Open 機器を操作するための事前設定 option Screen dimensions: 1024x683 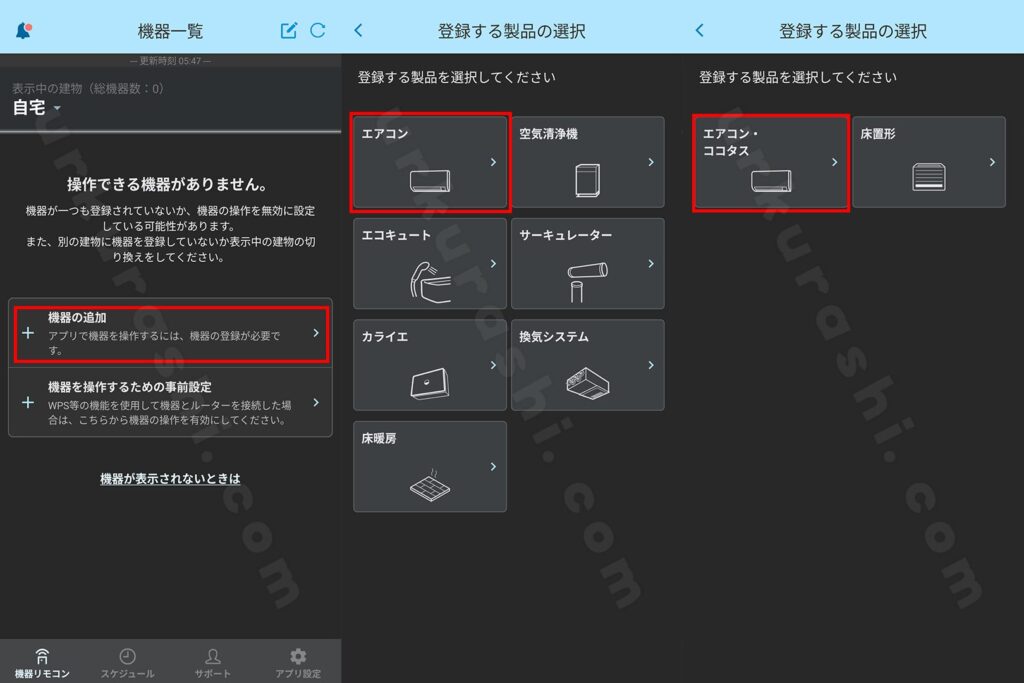[170, 402]
